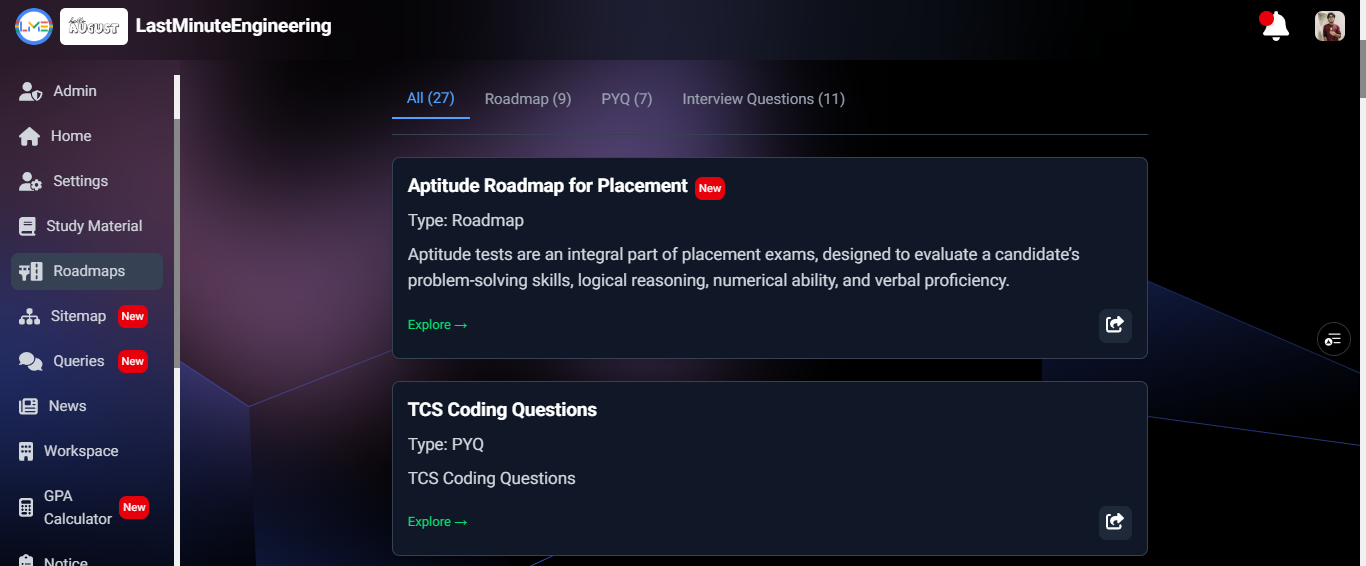Click the notification bell icon
The height and width of the screenshot is (566, 1366).
pos(1275,27)
